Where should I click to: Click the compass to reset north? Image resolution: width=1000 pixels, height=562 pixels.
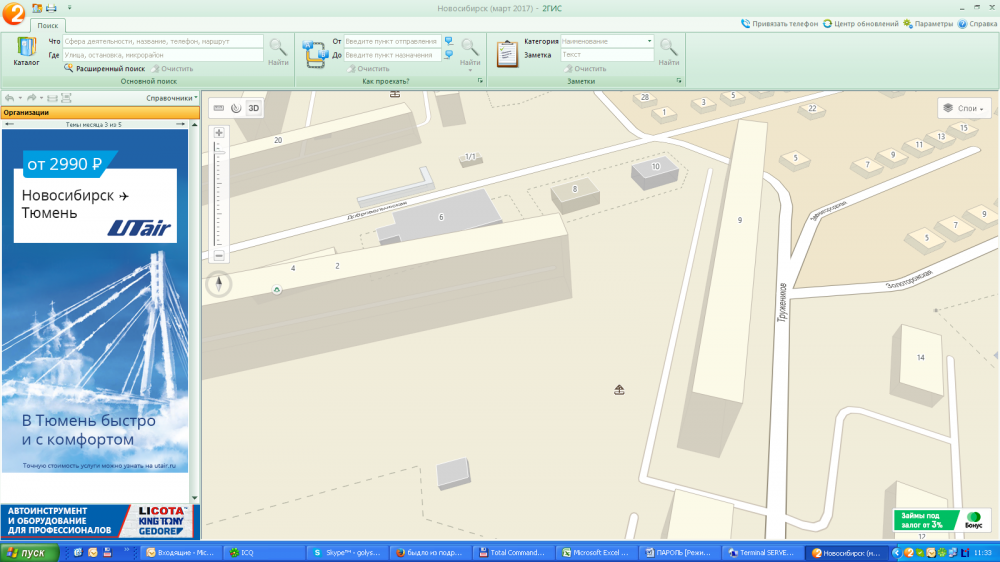pyautogui.click(x=218, y=284)
